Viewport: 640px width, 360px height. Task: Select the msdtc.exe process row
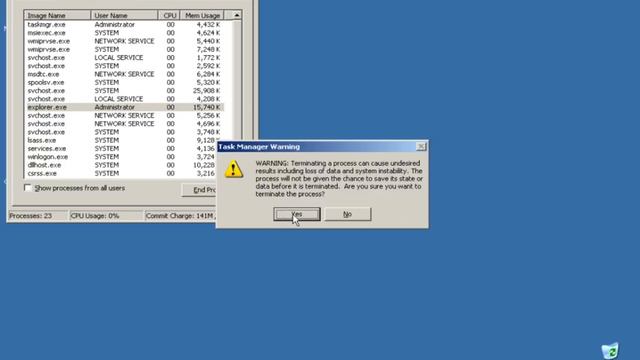[124, 74]
